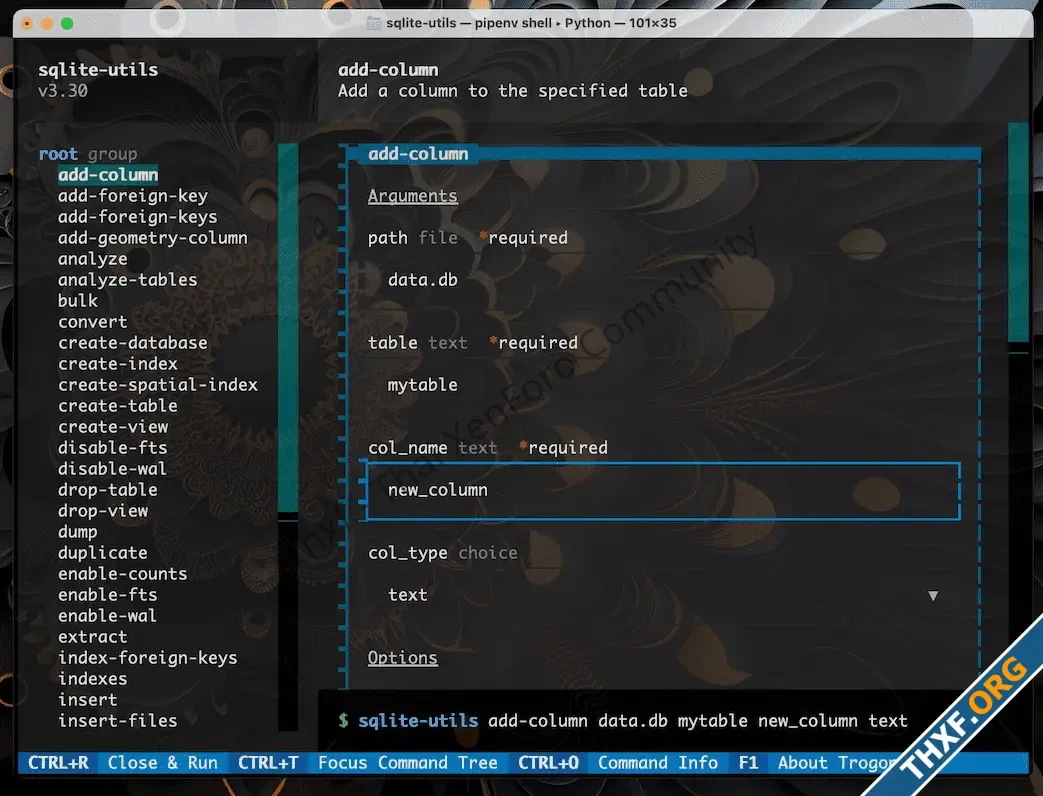The image size is (1043, 796).
Task: Click the yellow minimize window button
Action: tap(47, 24)
